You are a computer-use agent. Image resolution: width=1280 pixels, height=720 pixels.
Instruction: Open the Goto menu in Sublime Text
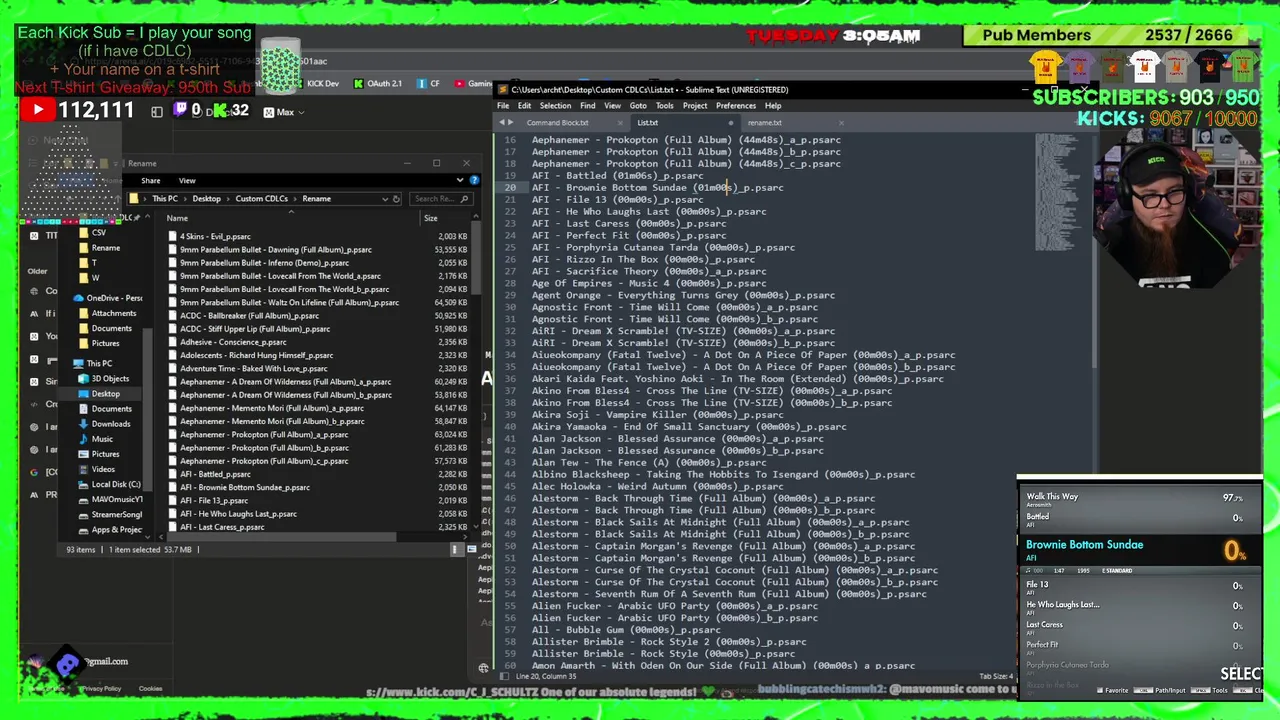click(x=638, y=106)
